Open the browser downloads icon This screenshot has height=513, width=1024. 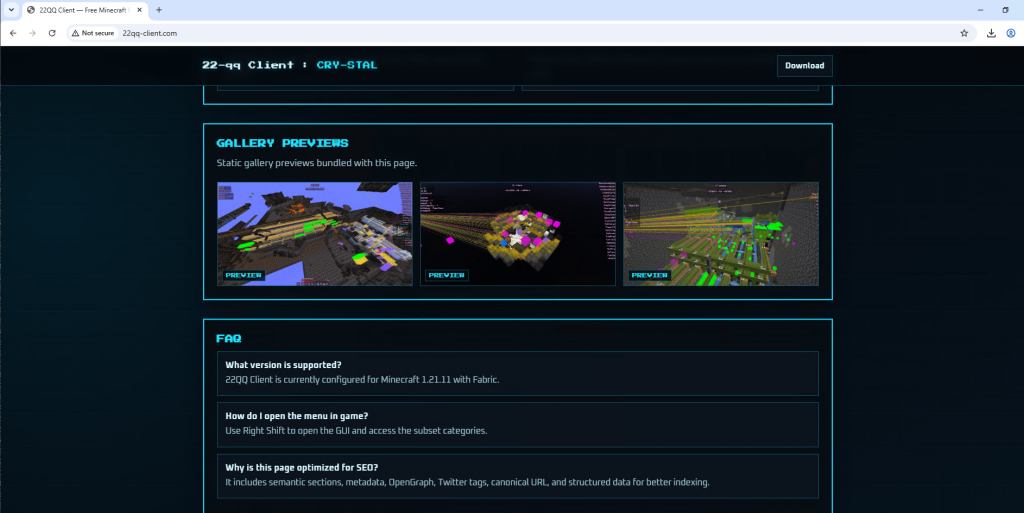coord(991,33)
